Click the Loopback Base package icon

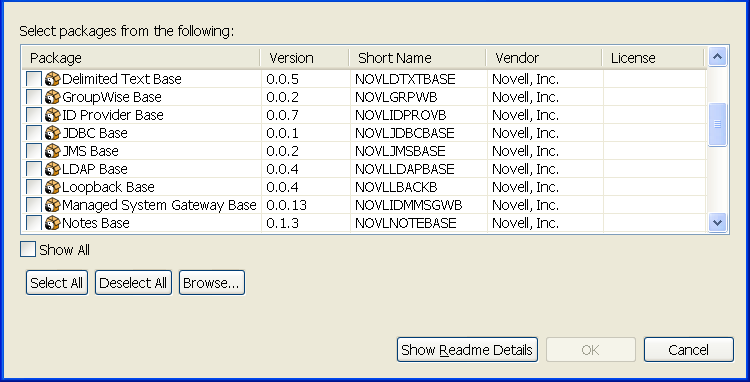[53, 187]
